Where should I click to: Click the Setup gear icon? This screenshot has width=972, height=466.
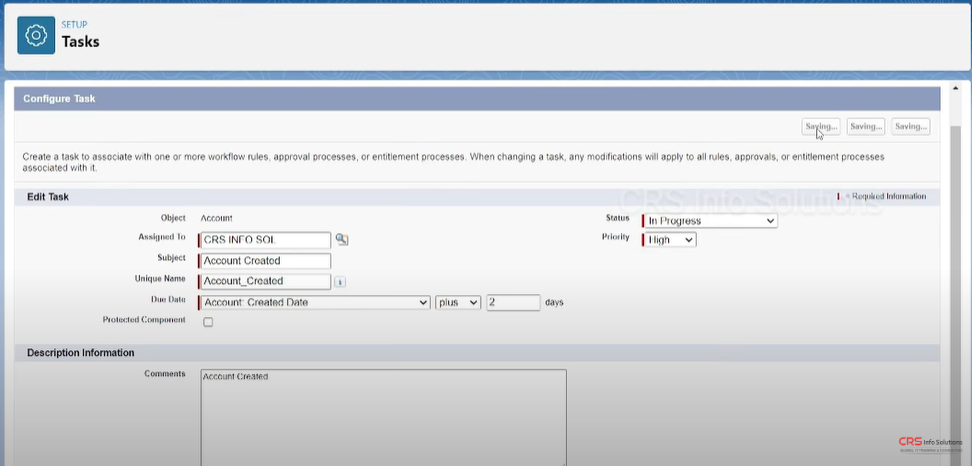point(36,35)
